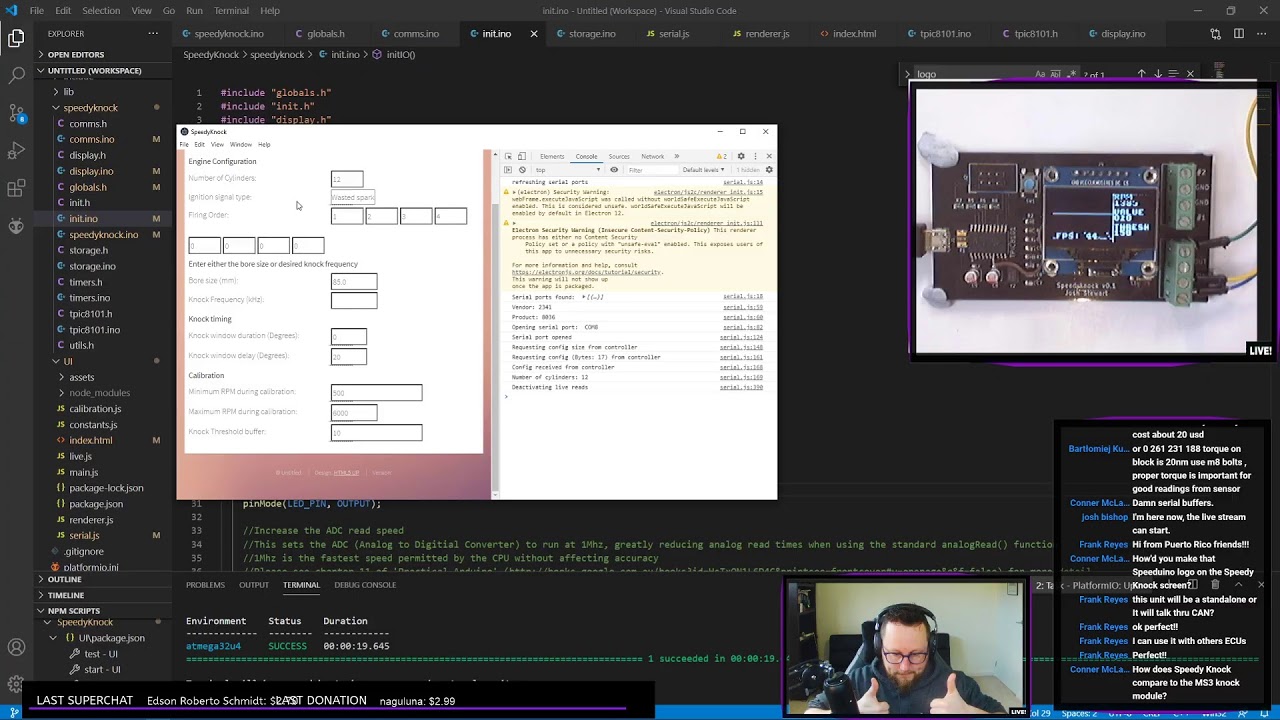The height and width of the screenshot is (720, 1280).
Task: Open SpeedyKnock File menu
Action: [x=184, y=145]
